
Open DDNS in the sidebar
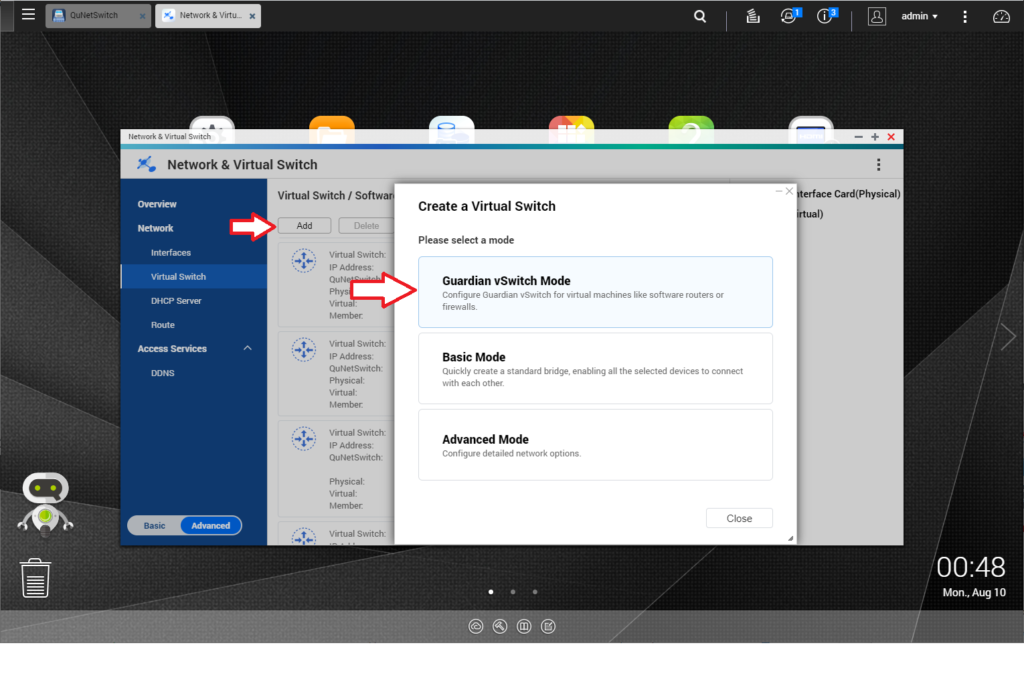tap(163, 373)
